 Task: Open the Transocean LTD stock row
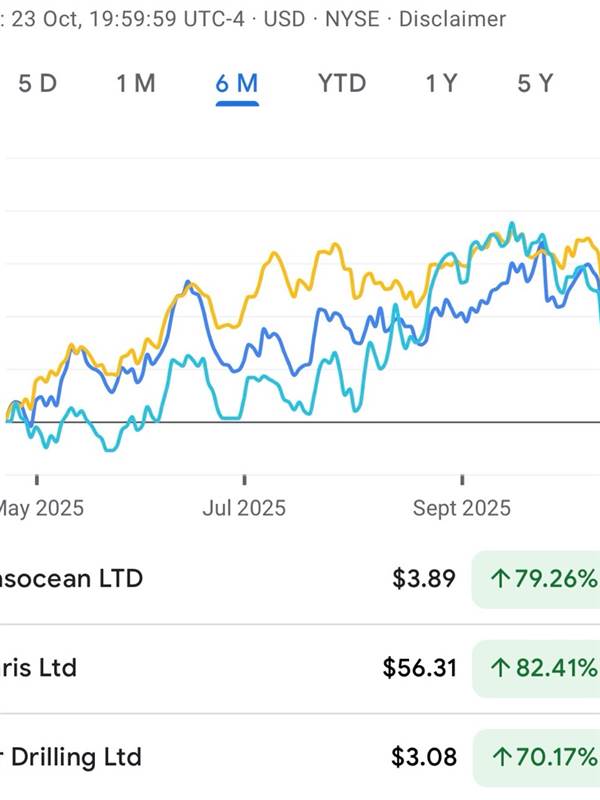[70, 578]
